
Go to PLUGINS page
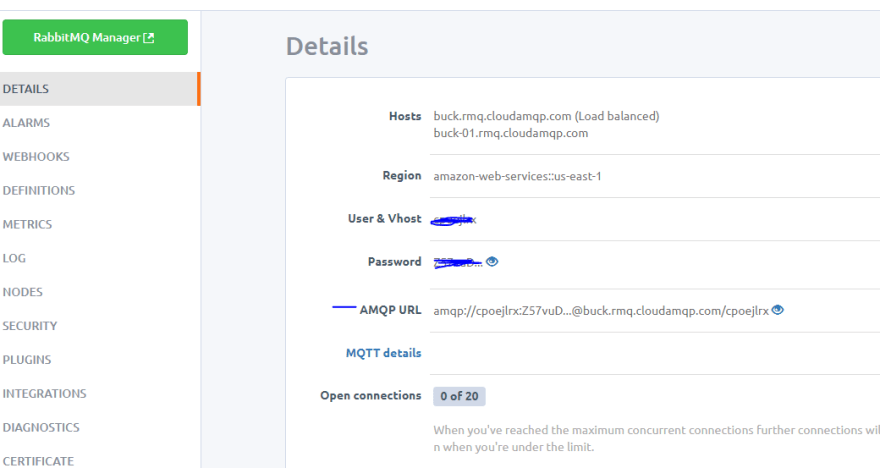(27, 360)
